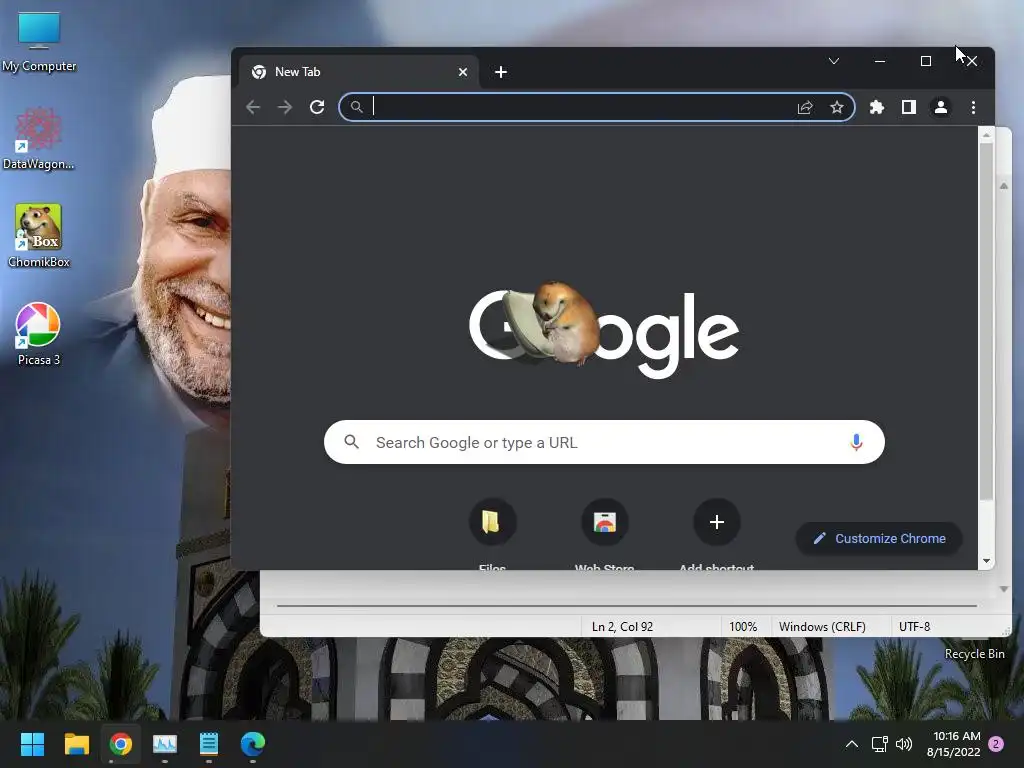Viewport: 1024px width, 768px height.
Task: Select the New Tab tab
Action: (x=359, y=72)
